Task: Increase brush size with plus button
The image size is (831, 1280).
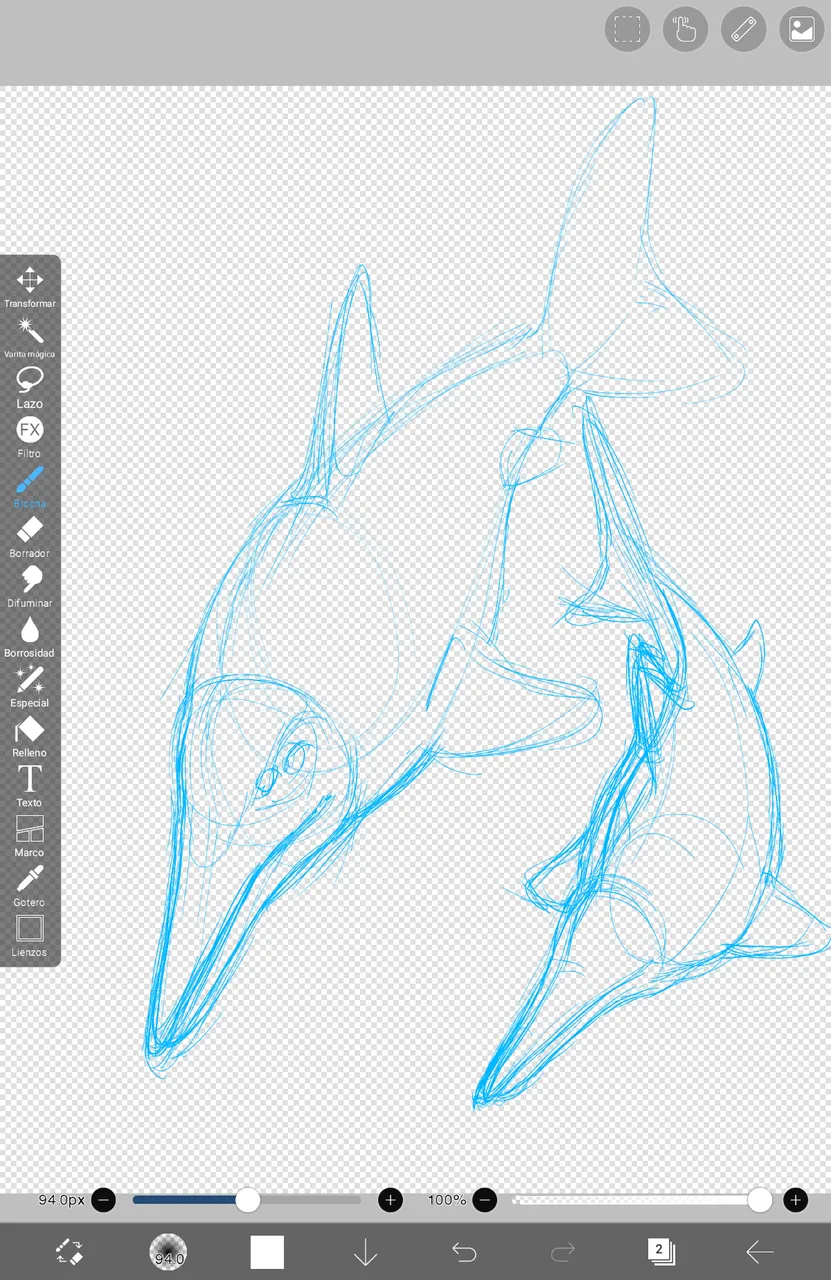Action: [390, 1200]
